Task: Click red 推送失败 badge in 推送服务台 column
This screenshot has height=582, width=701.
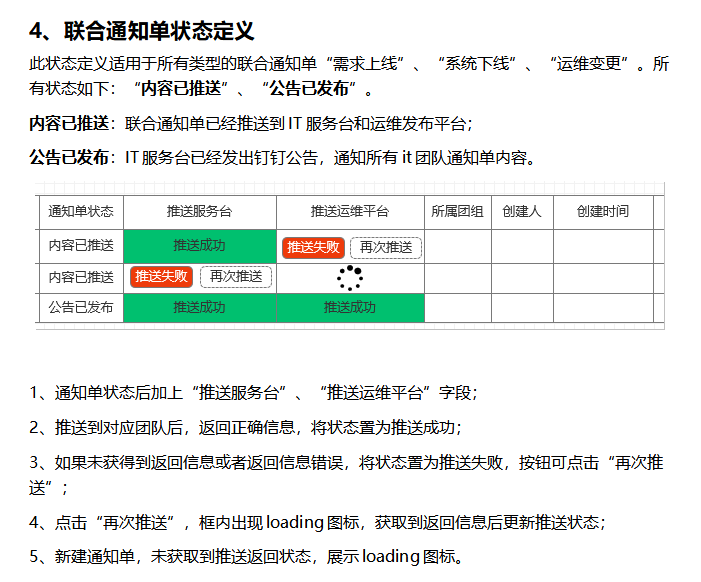Action: click(x=161, y=277)
